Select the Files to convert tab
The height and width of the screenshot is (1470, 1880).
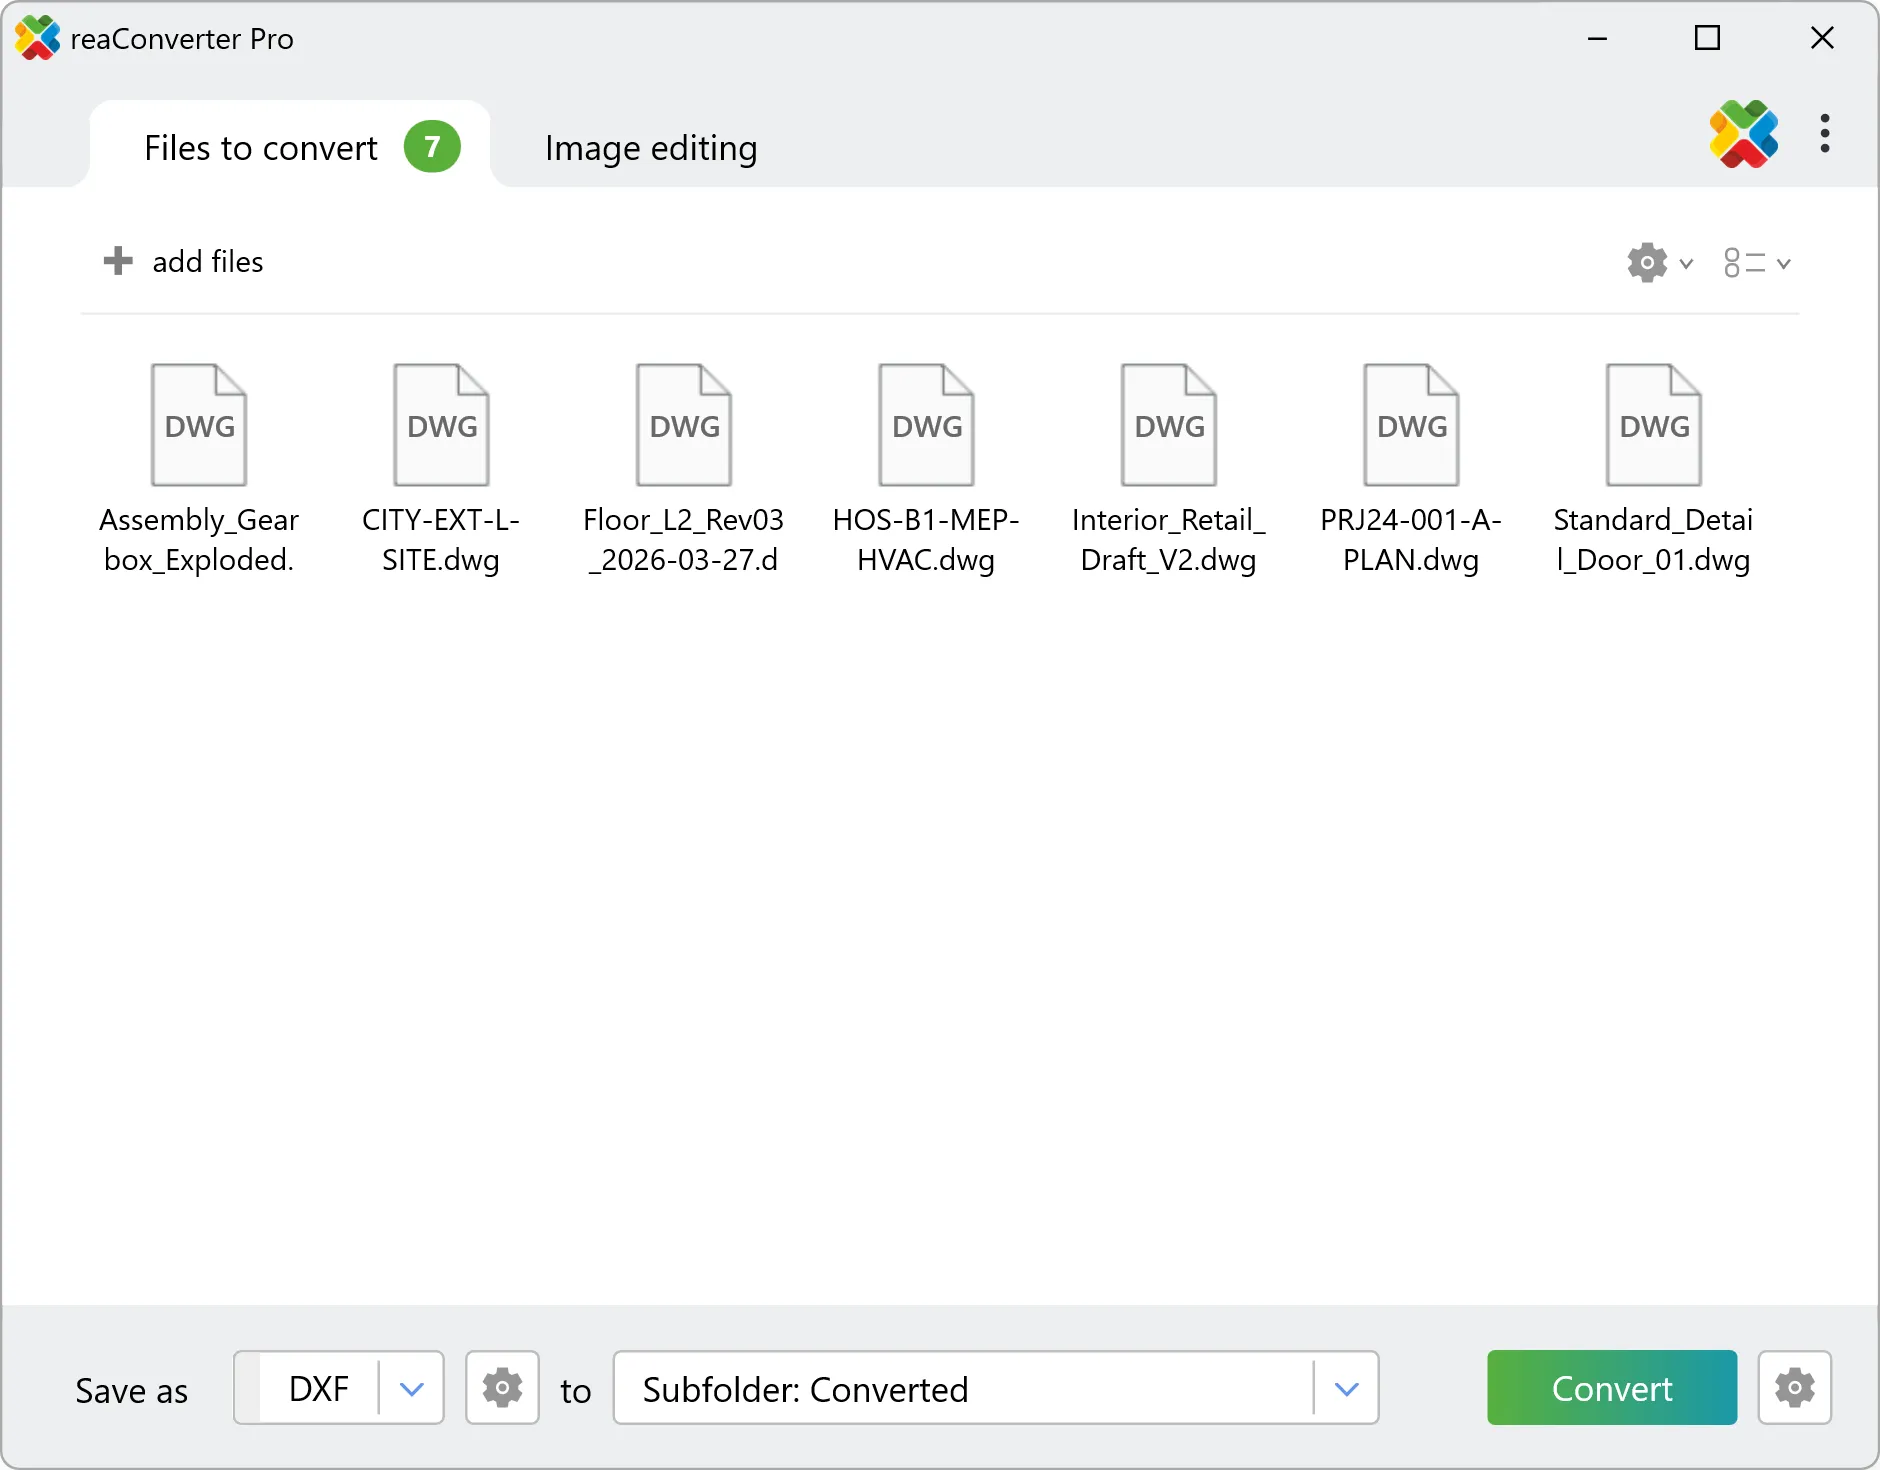pos(260,147)
